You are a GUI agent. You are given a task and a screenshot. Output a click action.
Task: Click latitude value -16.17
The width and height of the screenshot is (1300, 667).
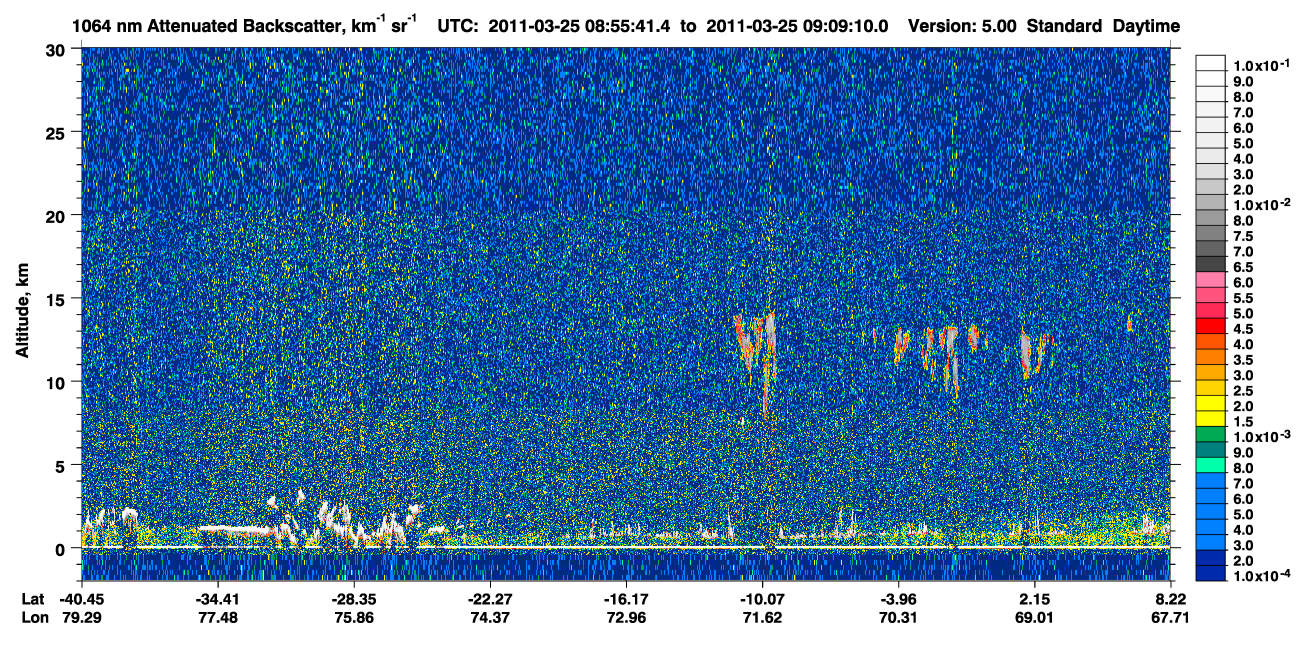tap(625, 600)
